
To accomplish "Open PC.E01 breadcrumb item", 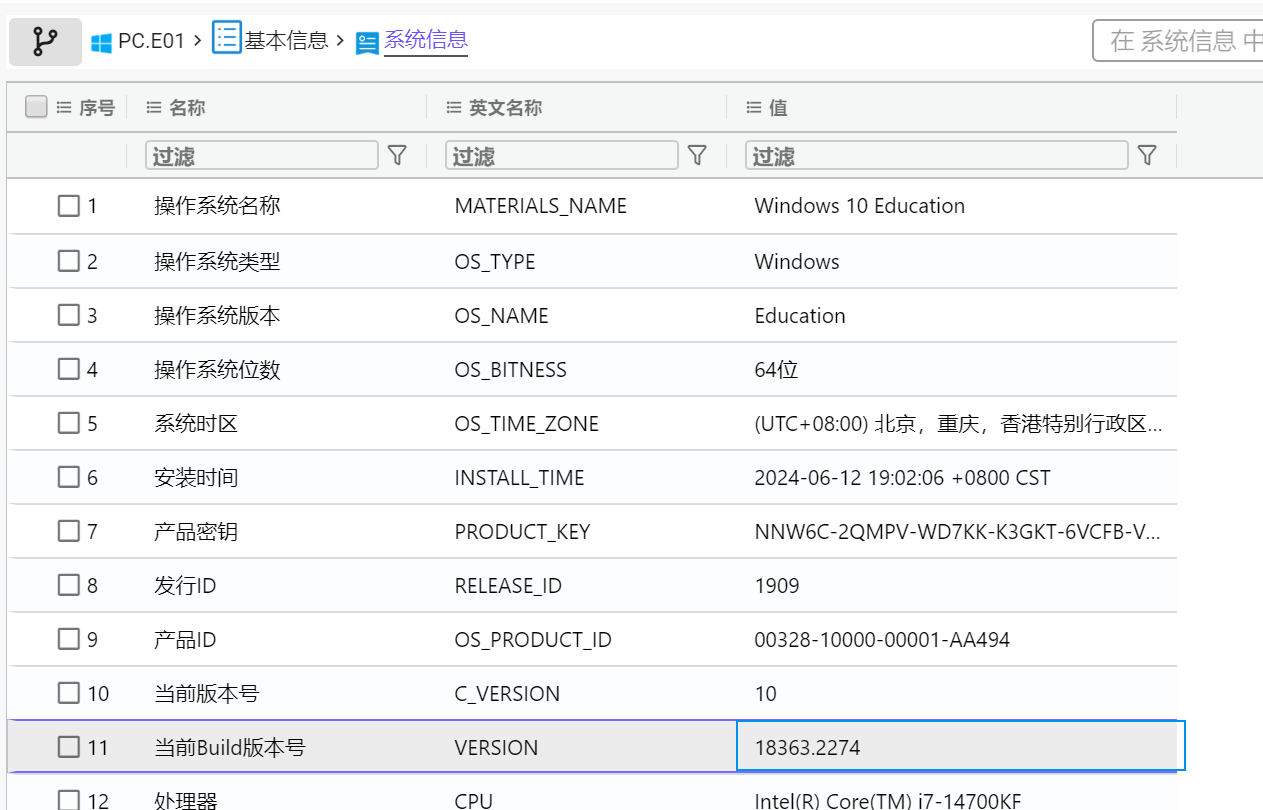I will (x=151, y=42).
